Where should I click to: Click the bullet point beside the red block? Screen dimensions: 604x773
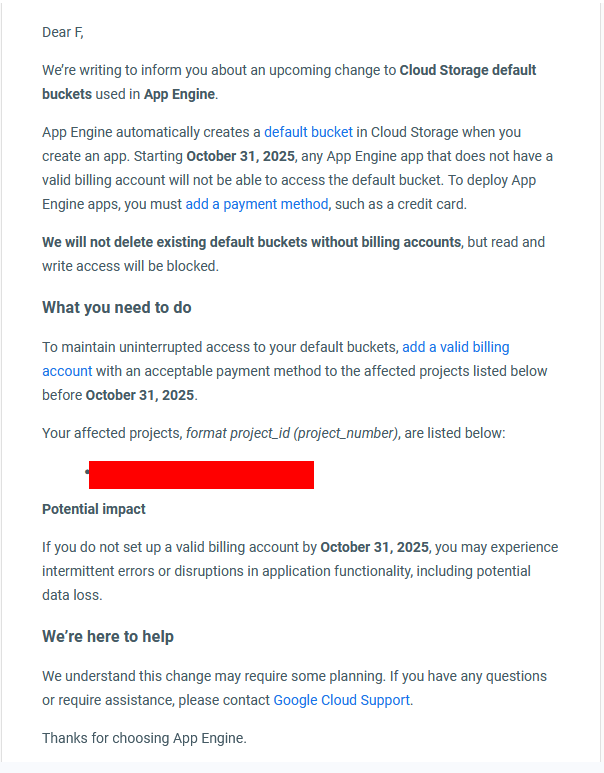pos(88,470)
